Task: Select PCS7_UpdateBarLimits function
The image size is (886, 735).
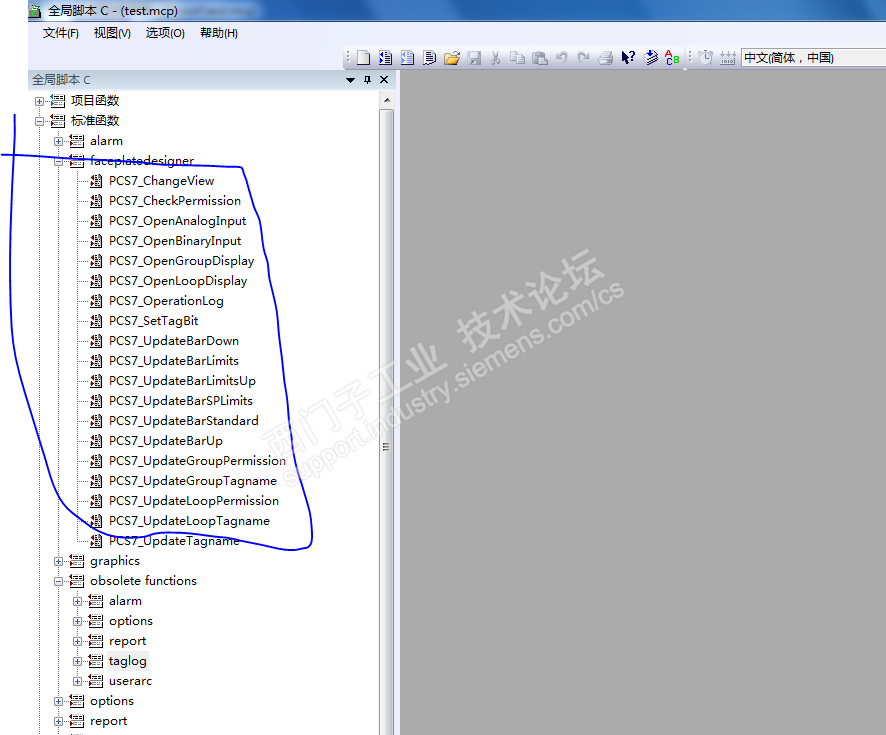Action: click(173, 361)
